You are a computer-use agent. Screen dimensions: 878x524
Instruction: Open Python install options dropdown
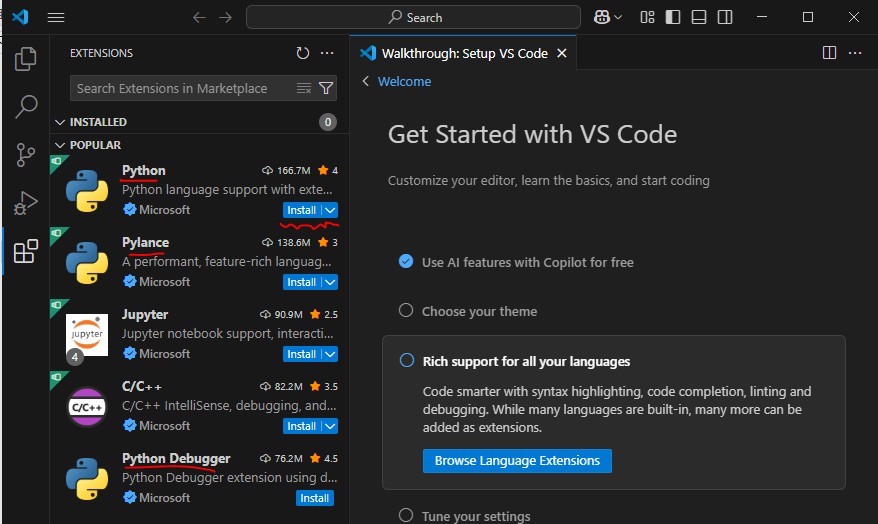coord(330,210)
